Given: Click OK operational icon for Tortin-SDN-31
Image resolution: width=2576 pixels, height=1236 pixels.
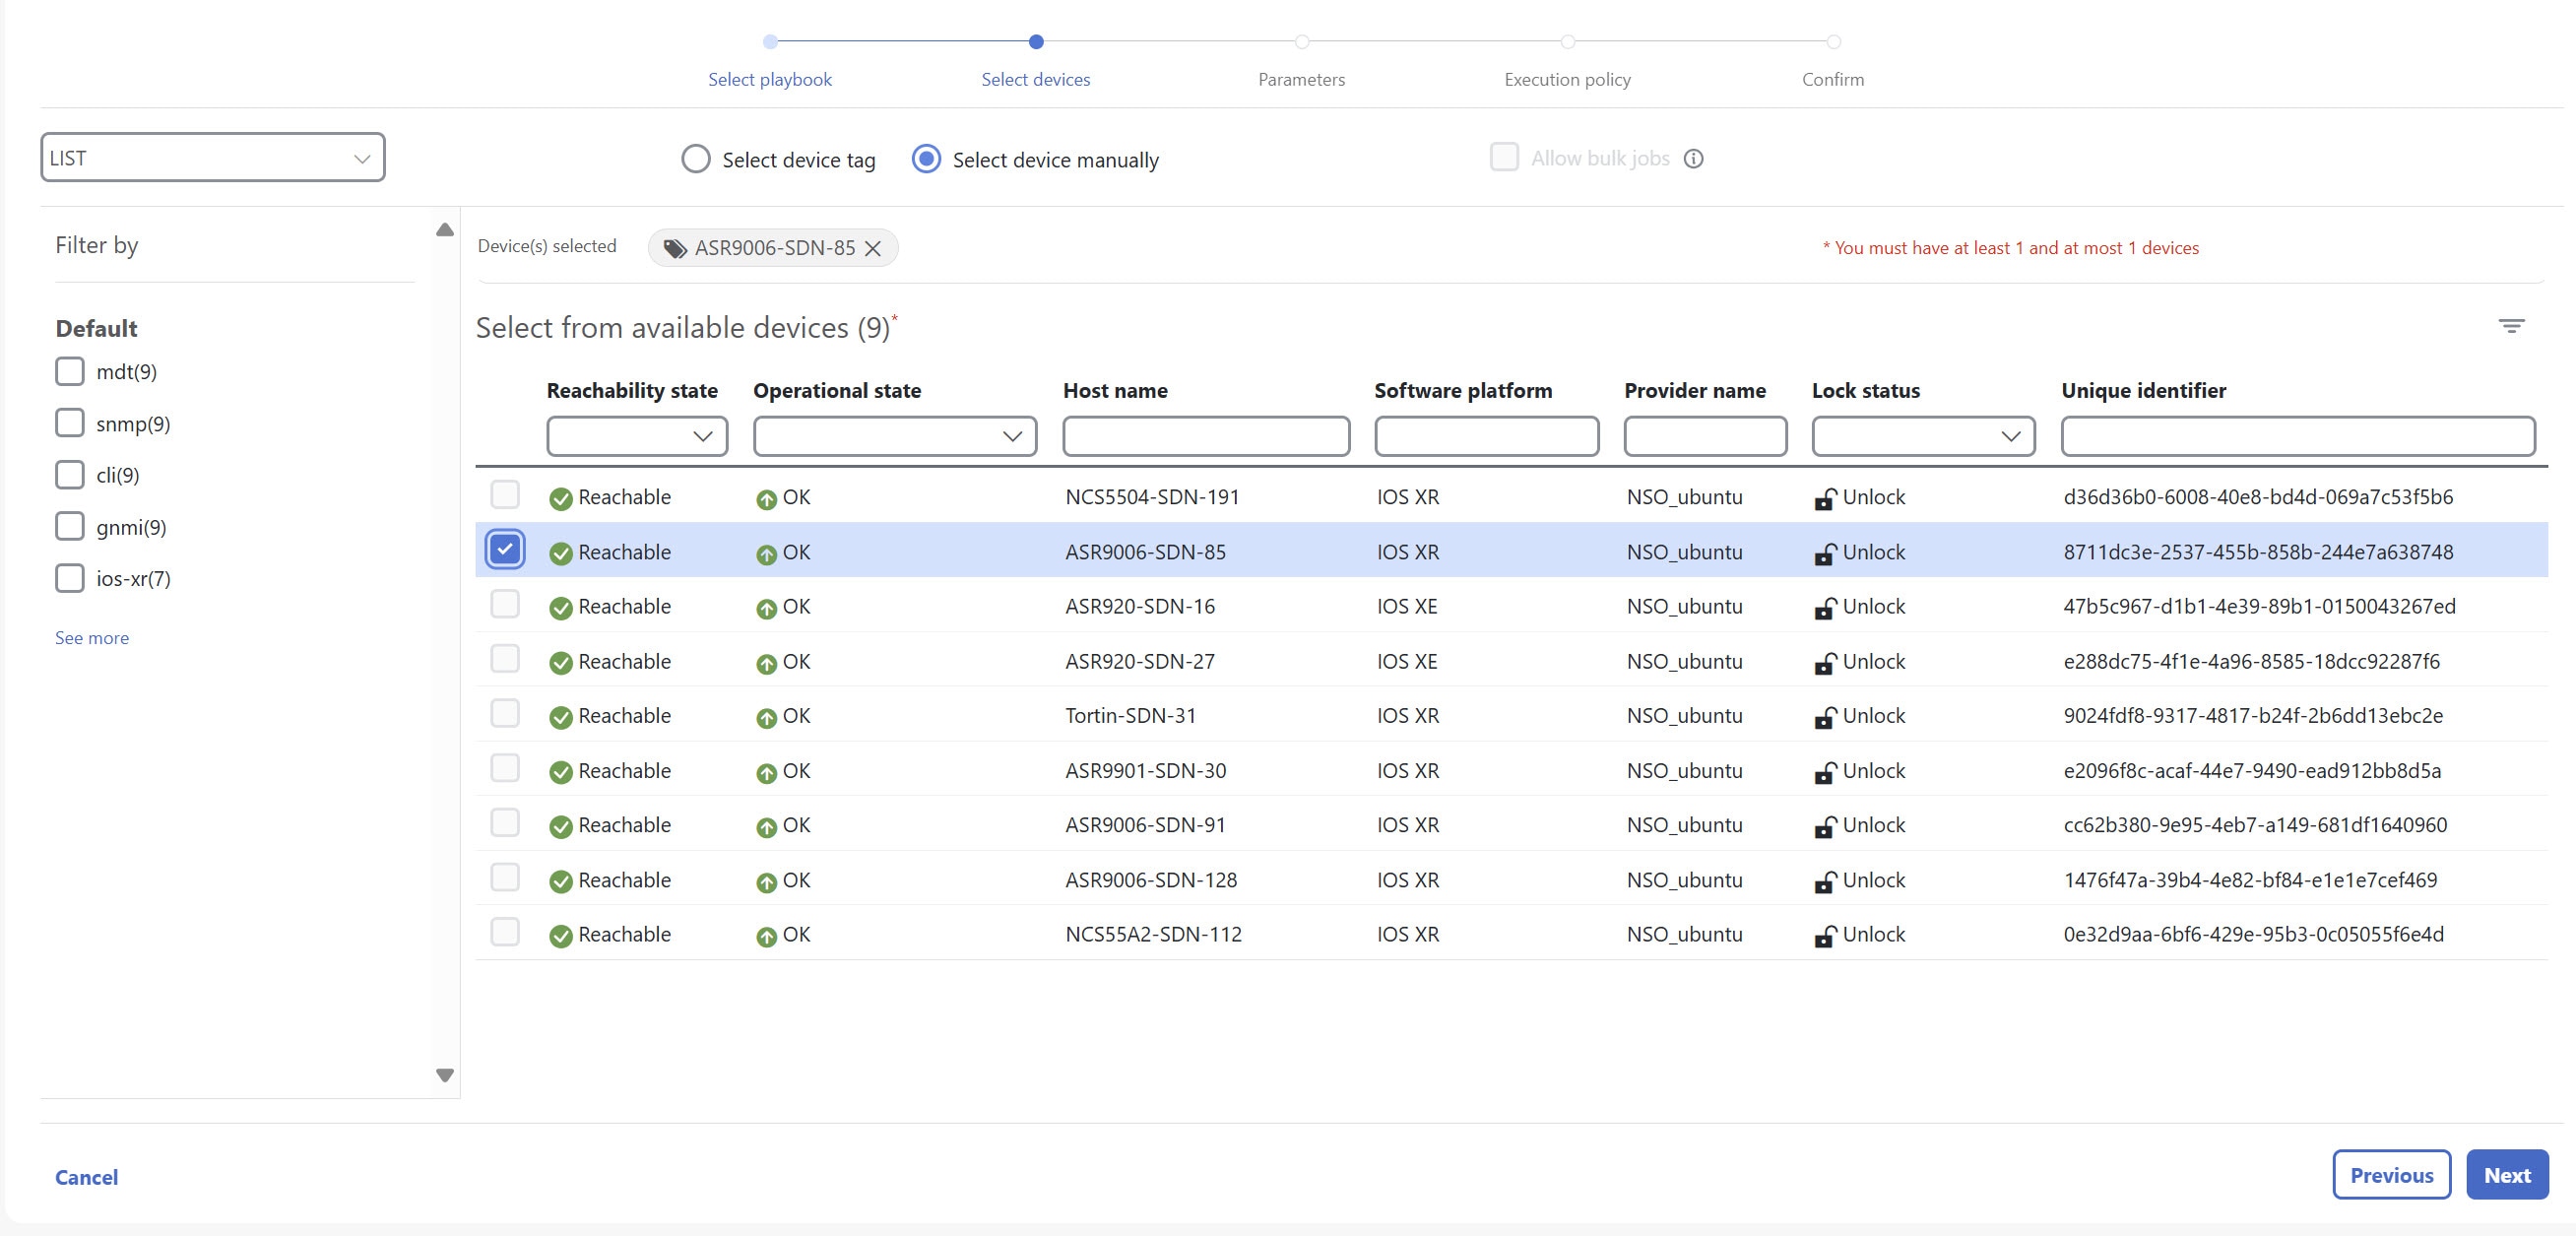Looking at the screenshot, I should coord(766,718).
